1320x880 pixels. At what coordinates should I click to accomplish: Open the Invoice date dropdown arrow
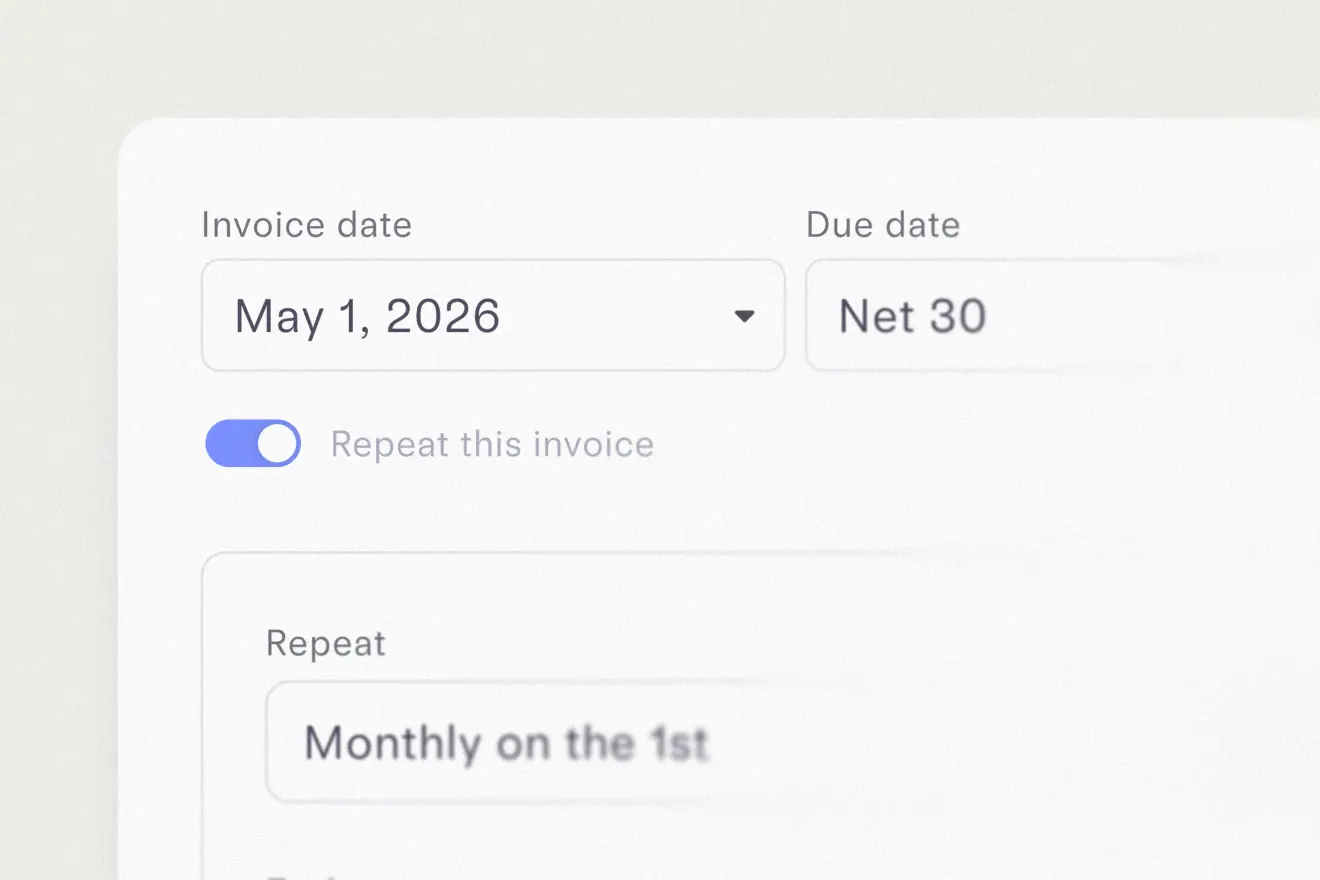(x=744, y=315)
